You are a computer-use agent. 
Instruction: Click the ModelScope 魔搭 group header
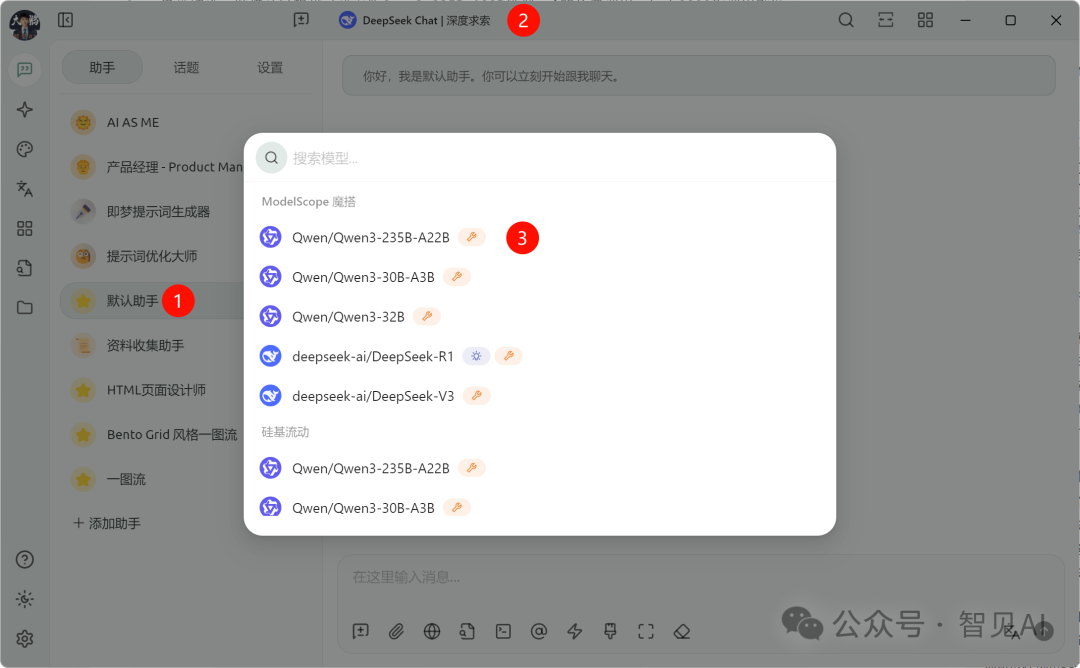(309, 202)
